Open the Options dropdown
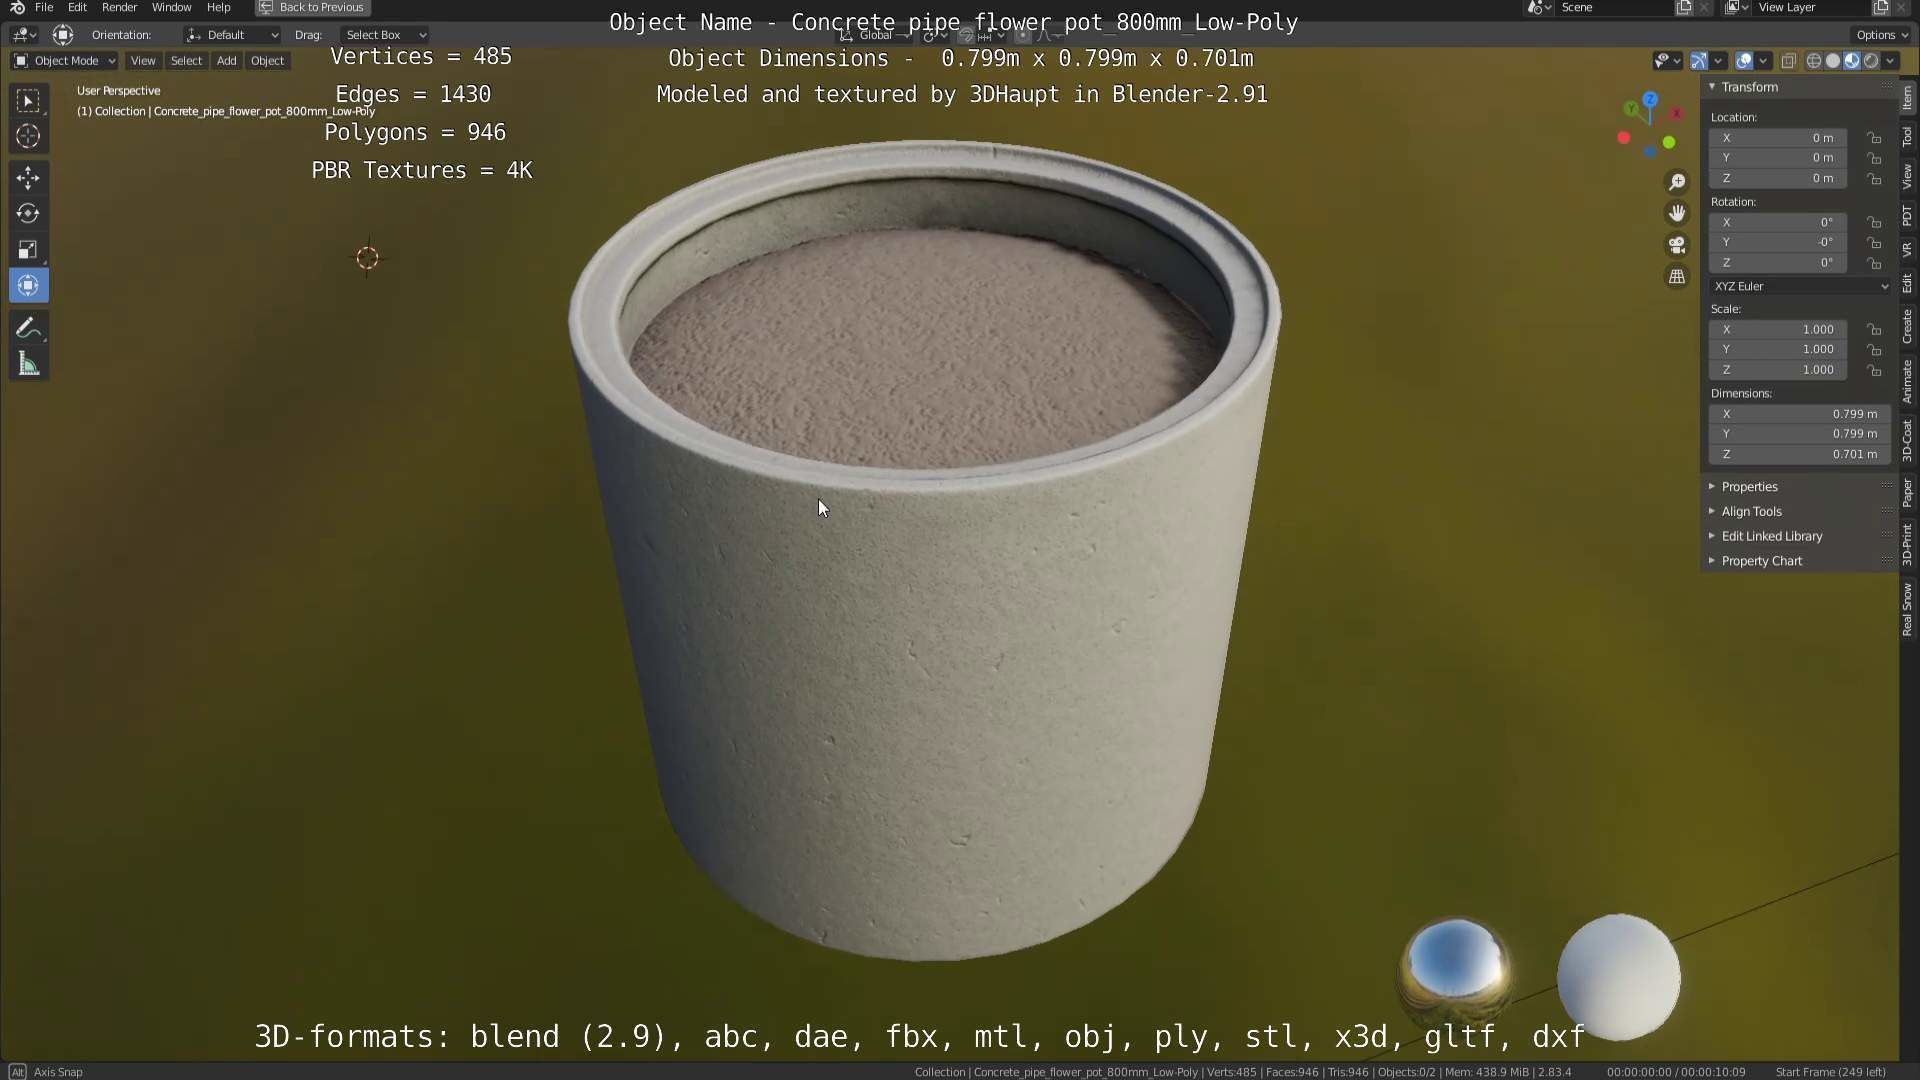This screenshot has height=1080, width=1920. coord(1882,35)
